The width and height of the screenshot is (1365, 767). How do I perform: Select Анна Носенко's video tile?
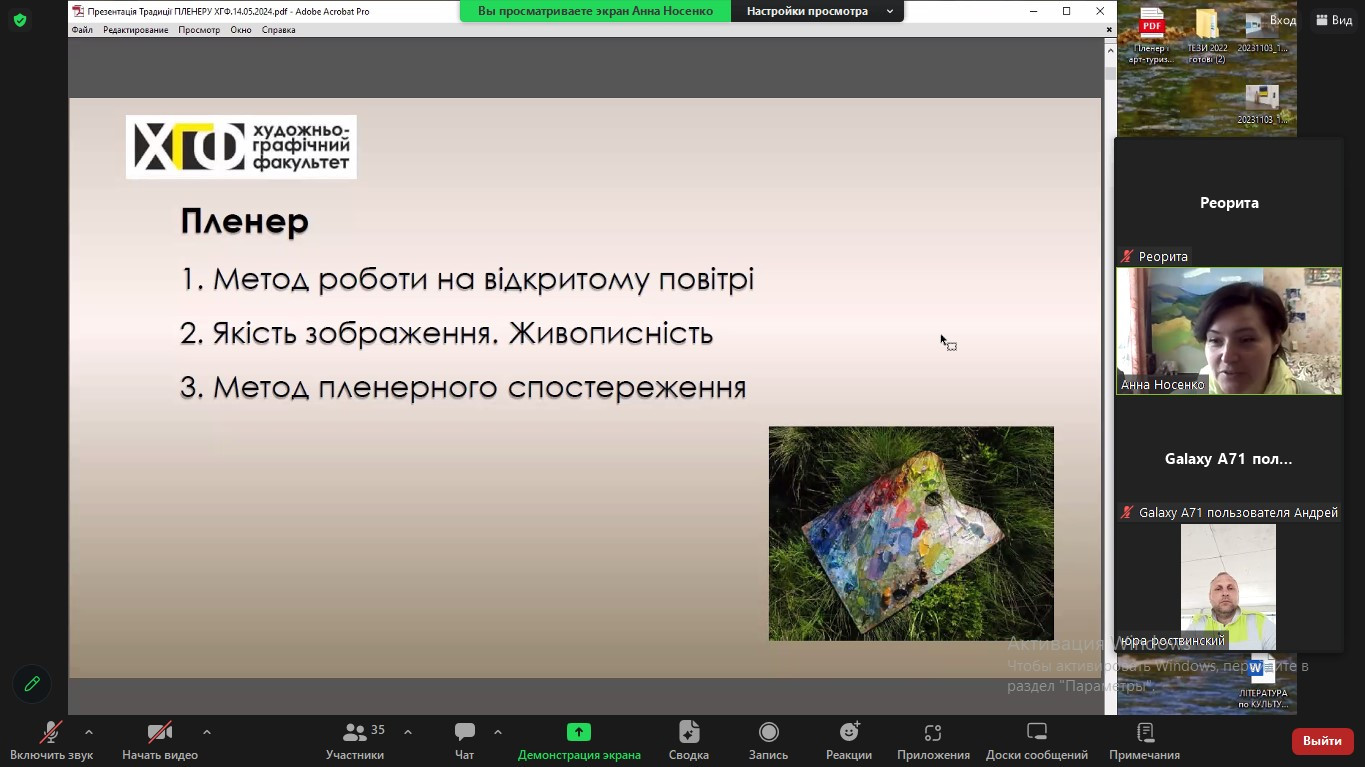[x=1228, y=331]
